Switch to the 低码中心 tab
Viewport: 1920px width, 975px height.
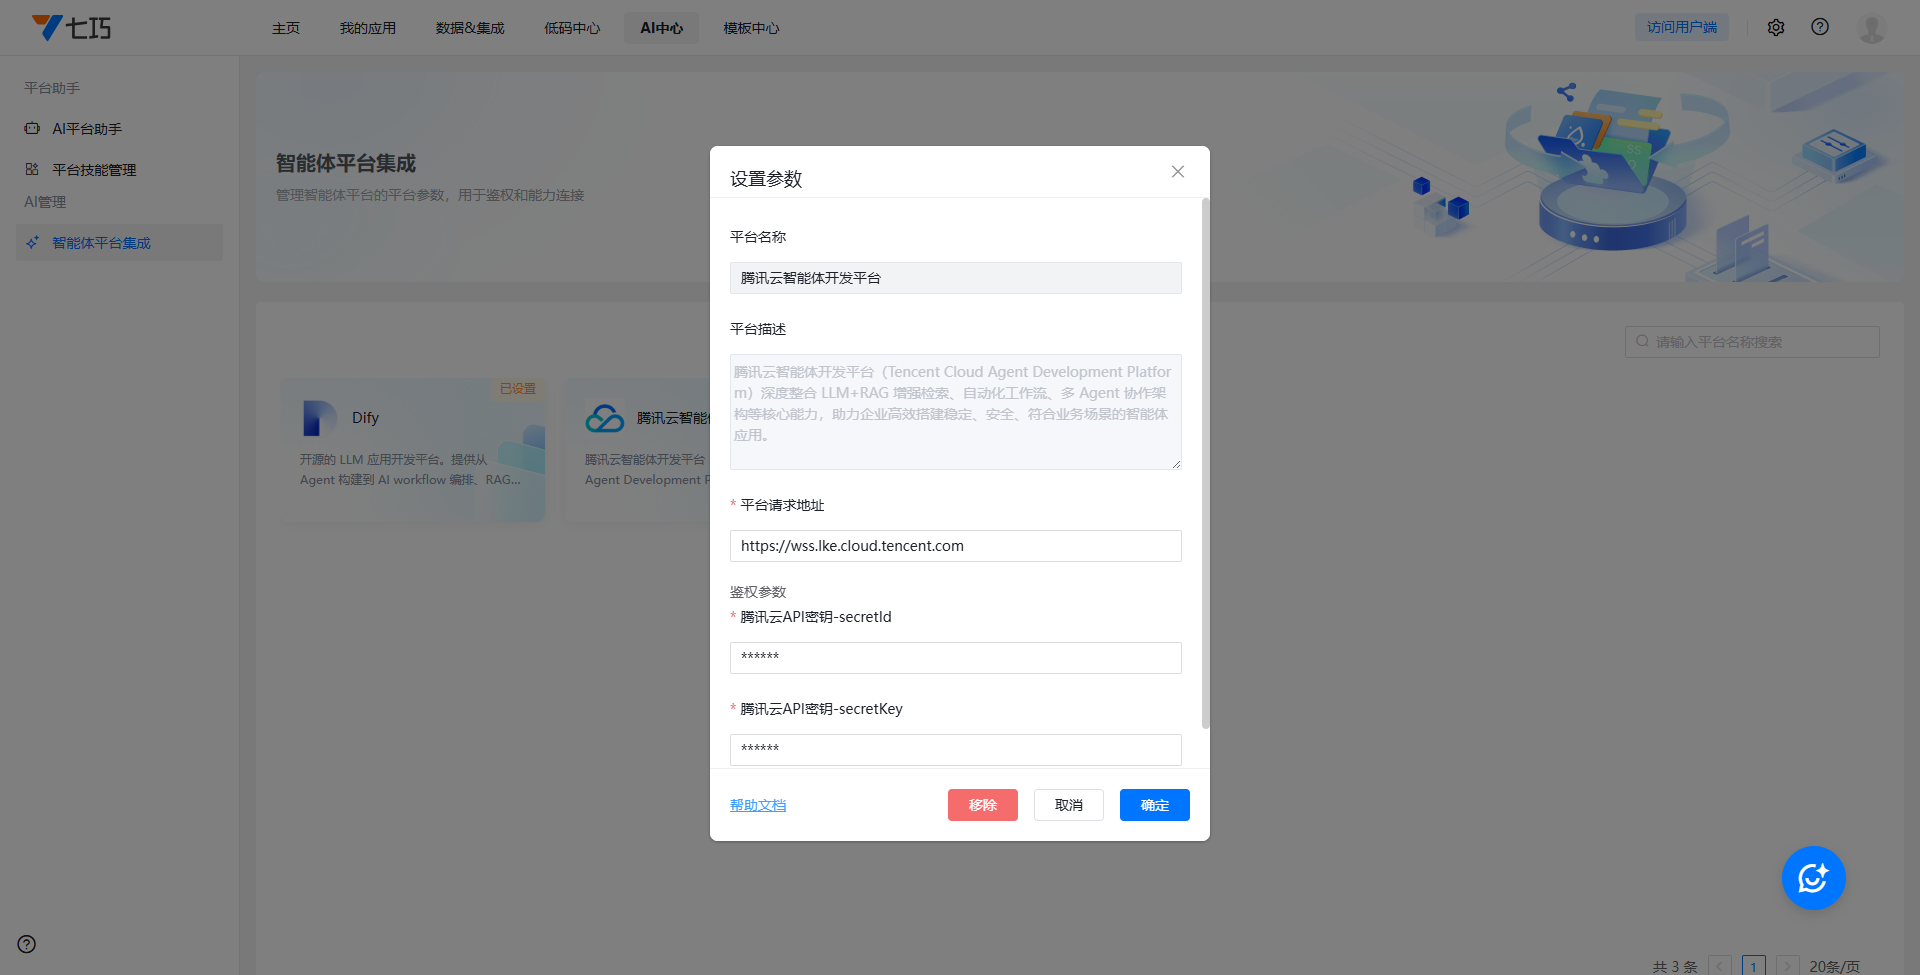(x=571, y=28)
